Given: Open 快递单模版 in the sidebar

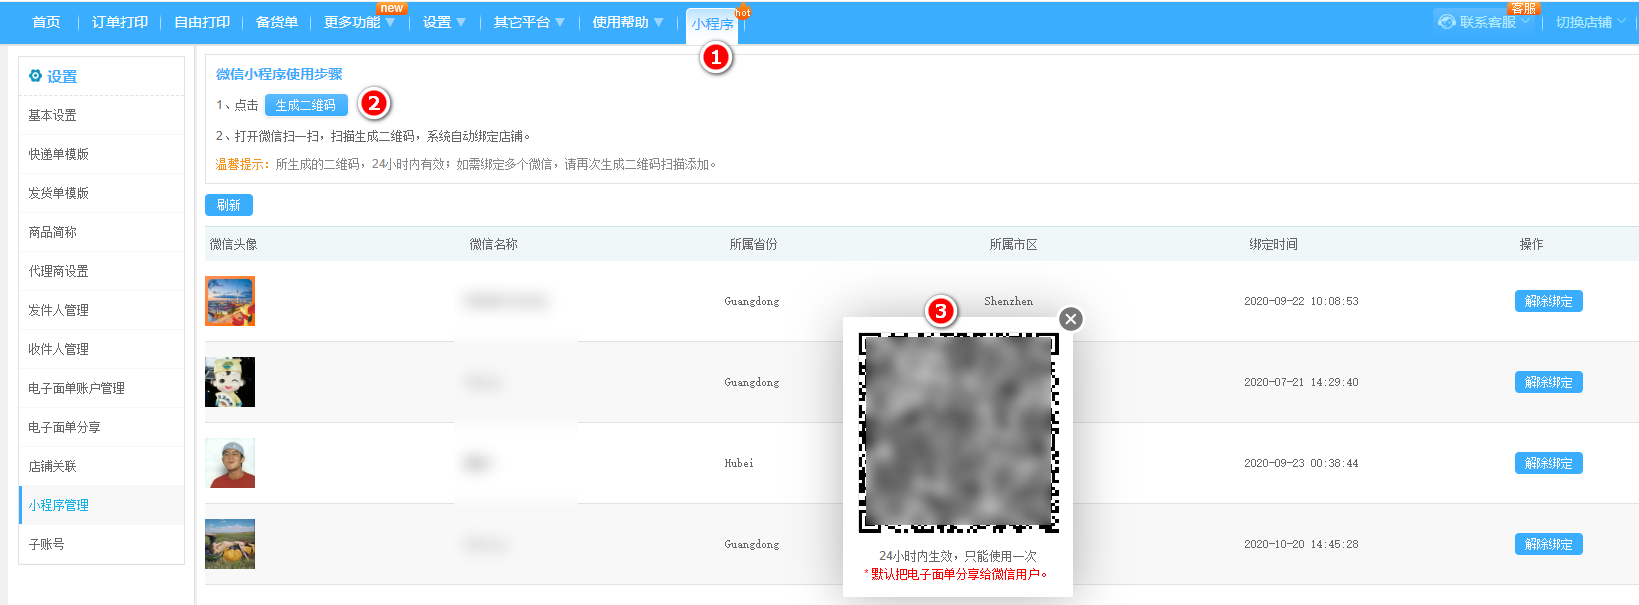Looking at the screenshot, I should click(x=101, y=154).
